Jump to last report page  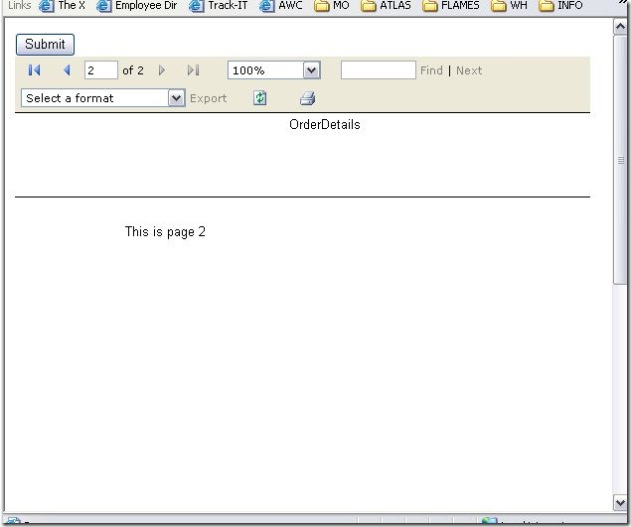click(x=194, y=70)
